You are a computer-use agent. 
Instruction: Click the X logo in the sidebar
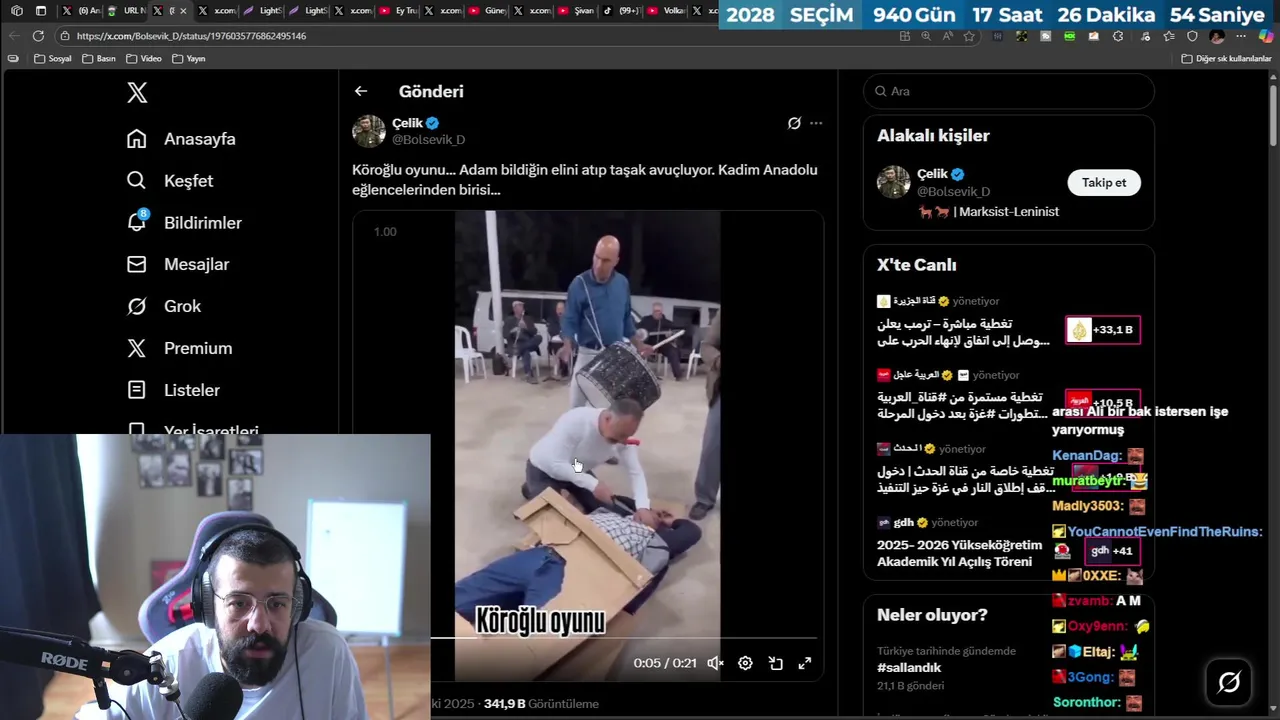point(137,93)
